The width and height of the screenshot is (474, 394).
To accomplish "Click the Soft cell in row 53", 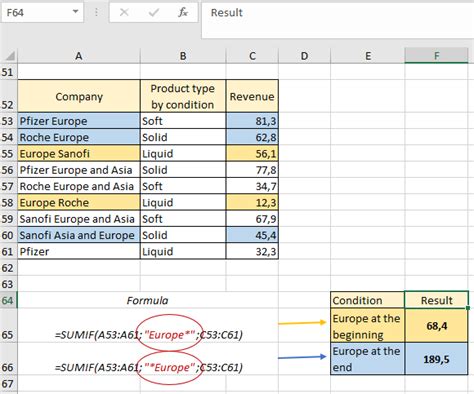I will click(183, 121).
